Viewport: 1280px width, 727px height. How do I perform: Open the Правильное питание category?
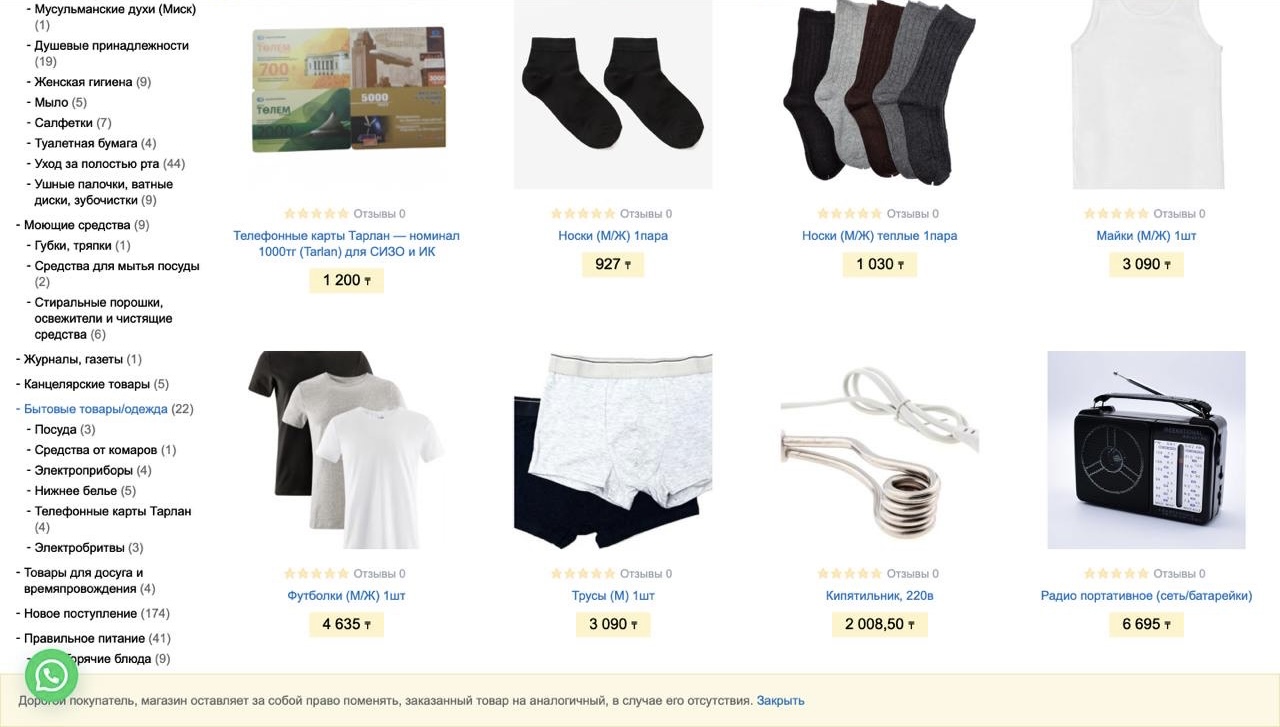coord(84,638)
